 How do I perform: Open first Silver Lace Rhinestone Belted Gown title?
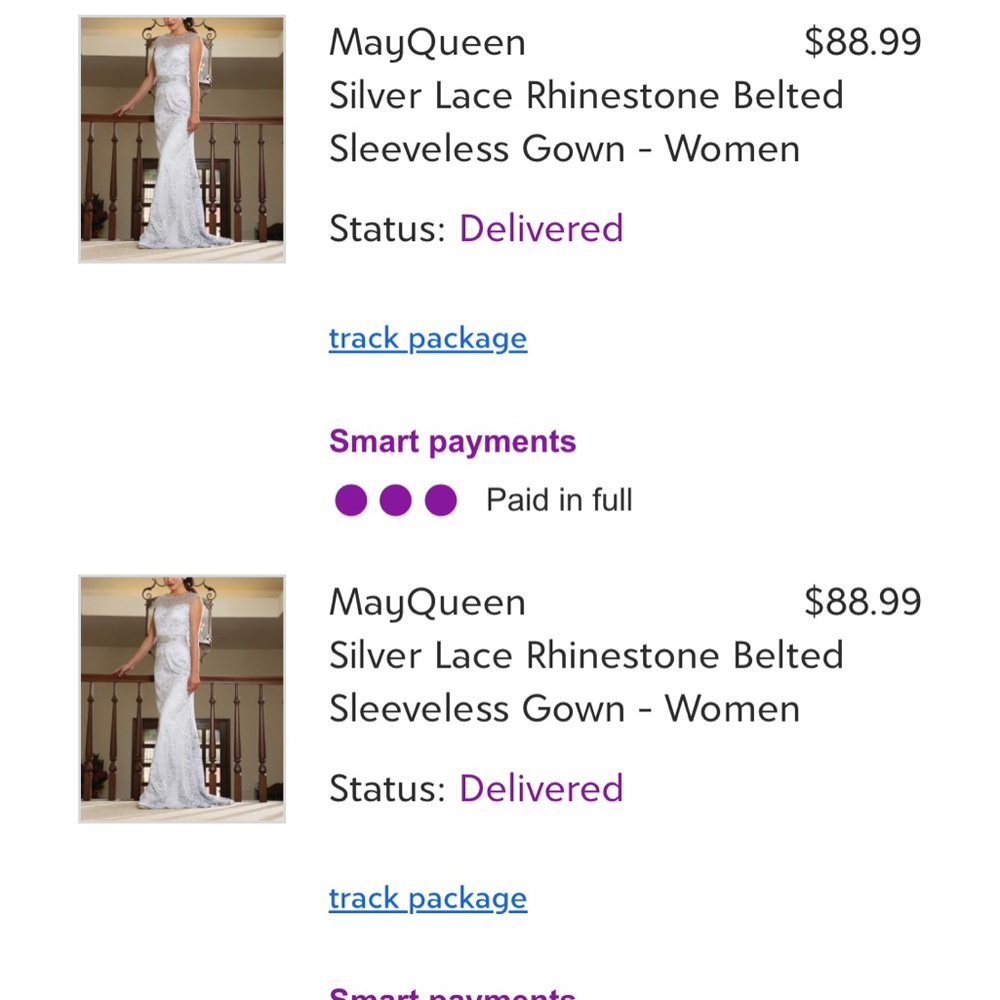586,122
